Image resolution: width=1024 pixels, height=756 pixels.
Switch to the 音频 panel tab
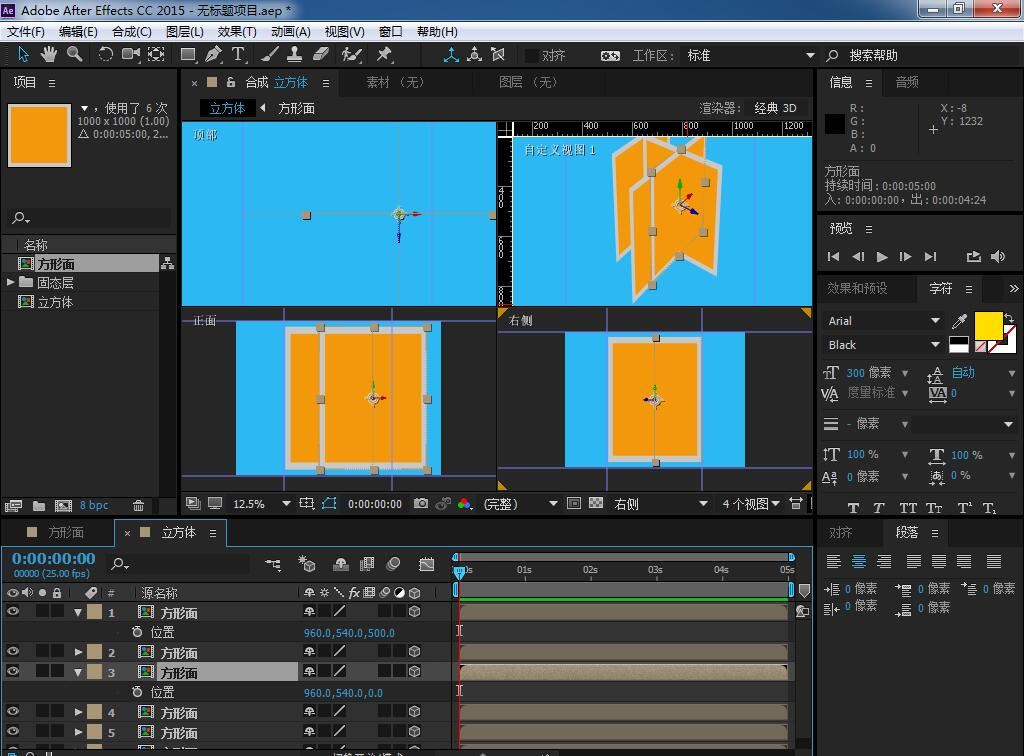pos(906,82)
